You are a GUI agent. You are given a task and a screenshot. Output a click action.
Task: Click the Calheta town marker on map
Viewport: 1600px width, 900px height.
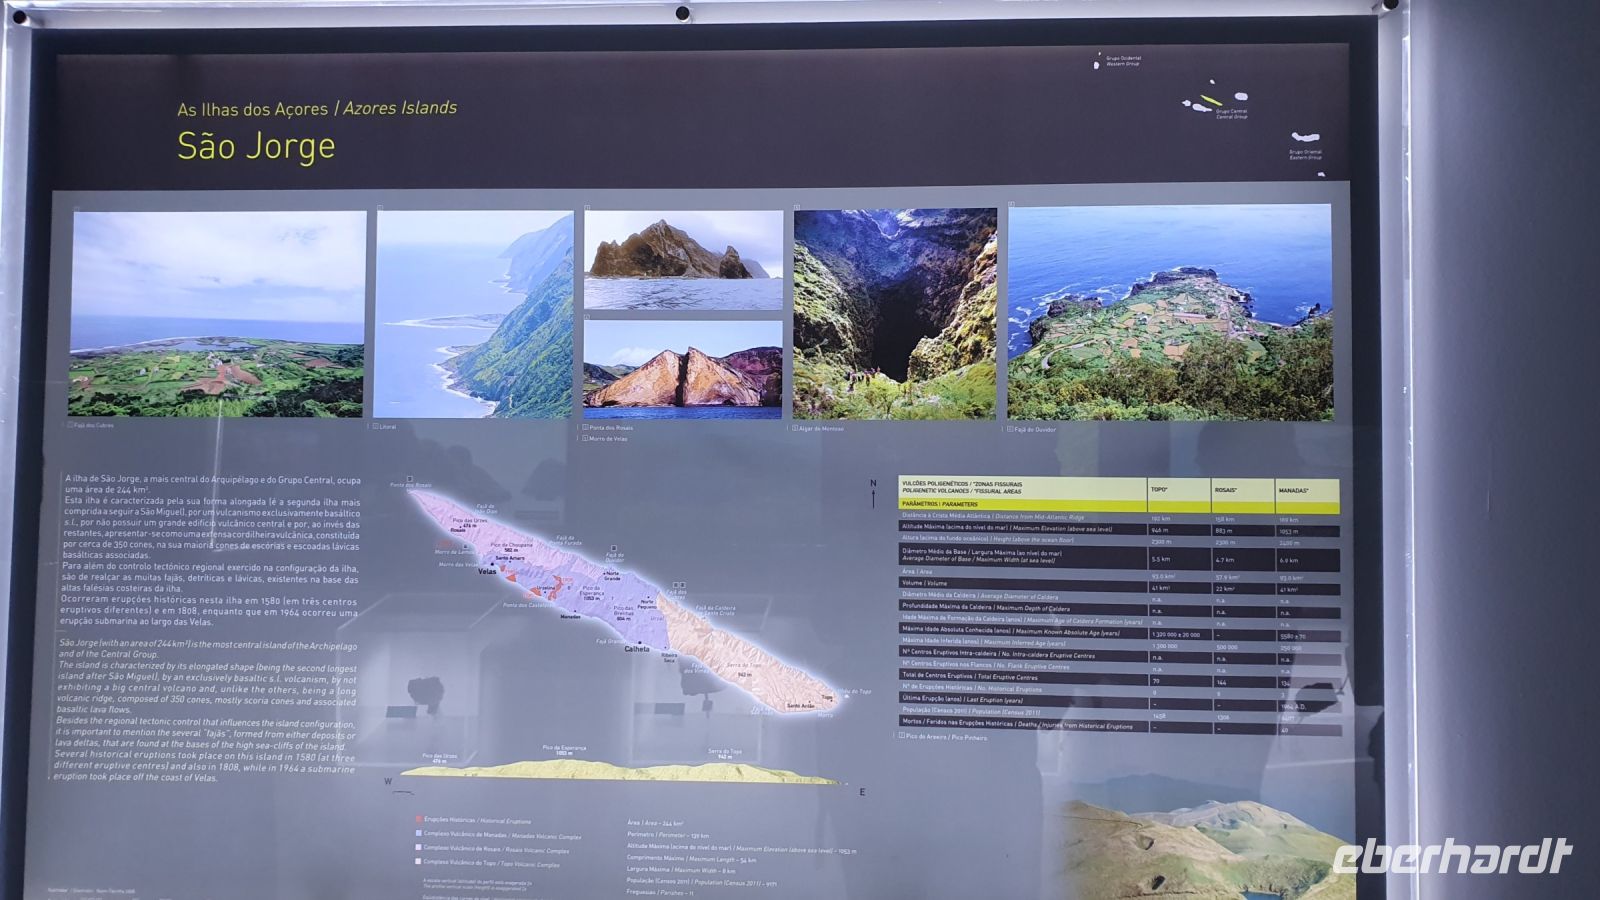637,648
